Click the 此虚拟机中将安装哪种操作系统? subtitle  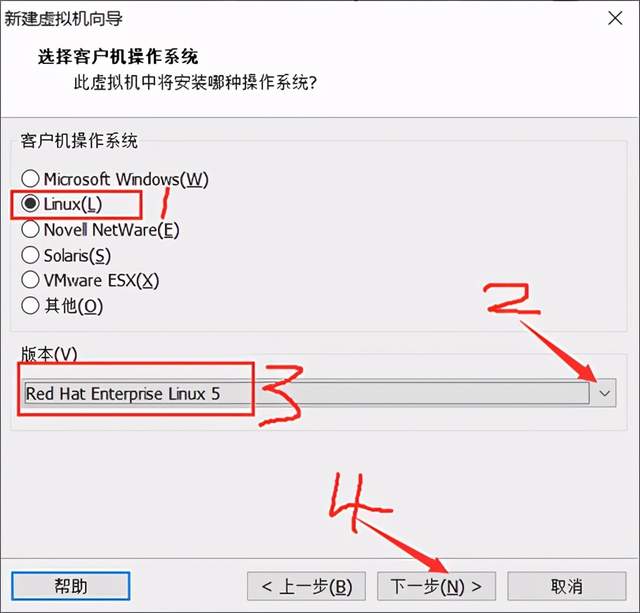(195, 82)
